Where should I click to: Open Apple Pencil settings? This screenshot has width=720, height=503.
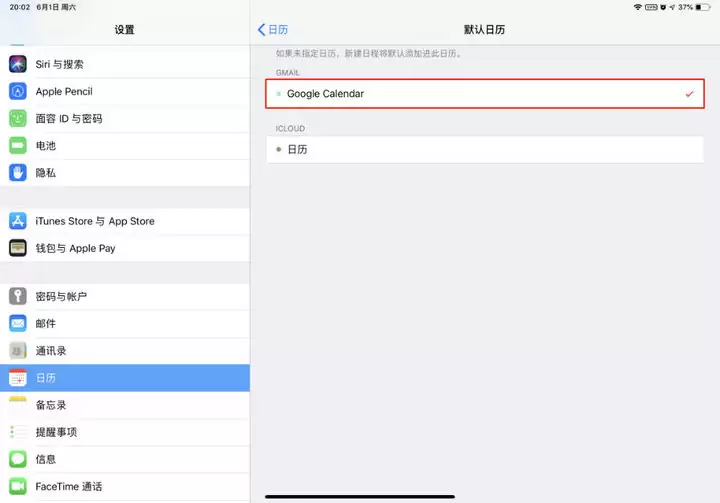125,91
